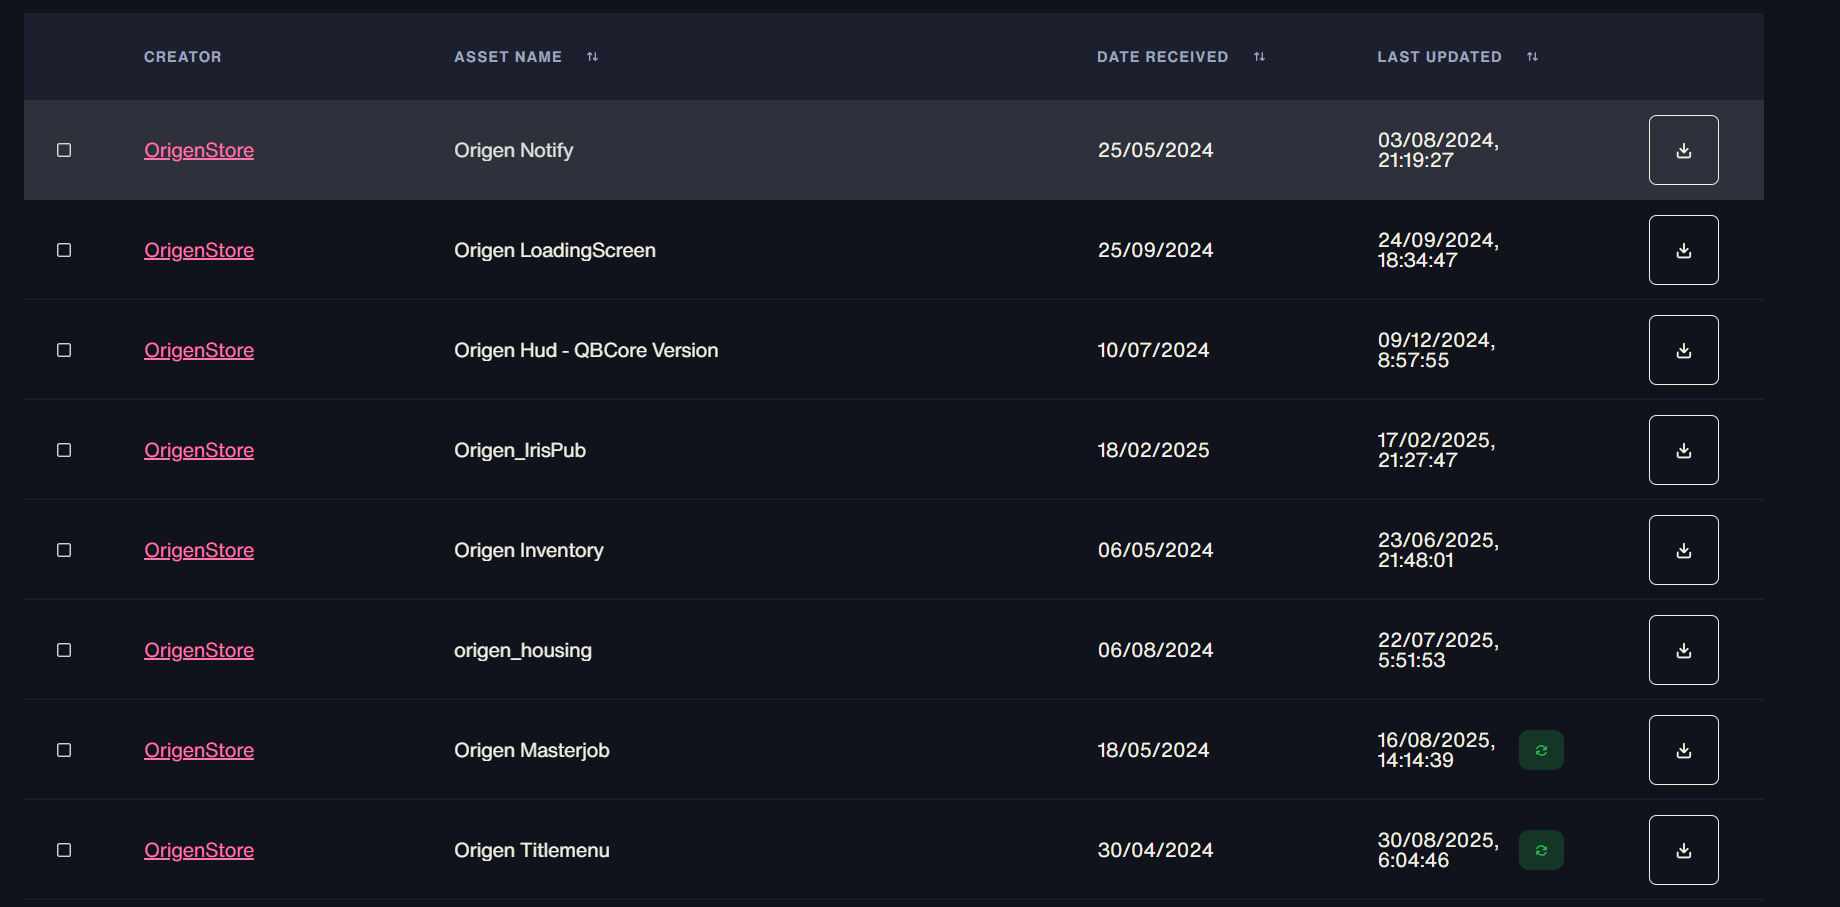Viewport: 1840px width, 907px height.
Task: Click the Origen LoadingScreen asset name
Action: [555, 250]
